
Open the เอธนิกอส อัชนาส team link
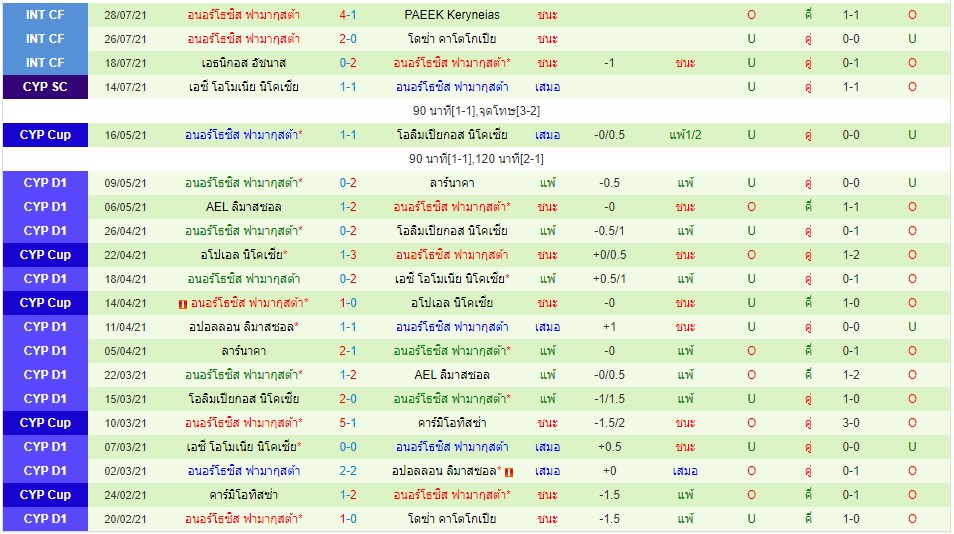coord(243,63)
